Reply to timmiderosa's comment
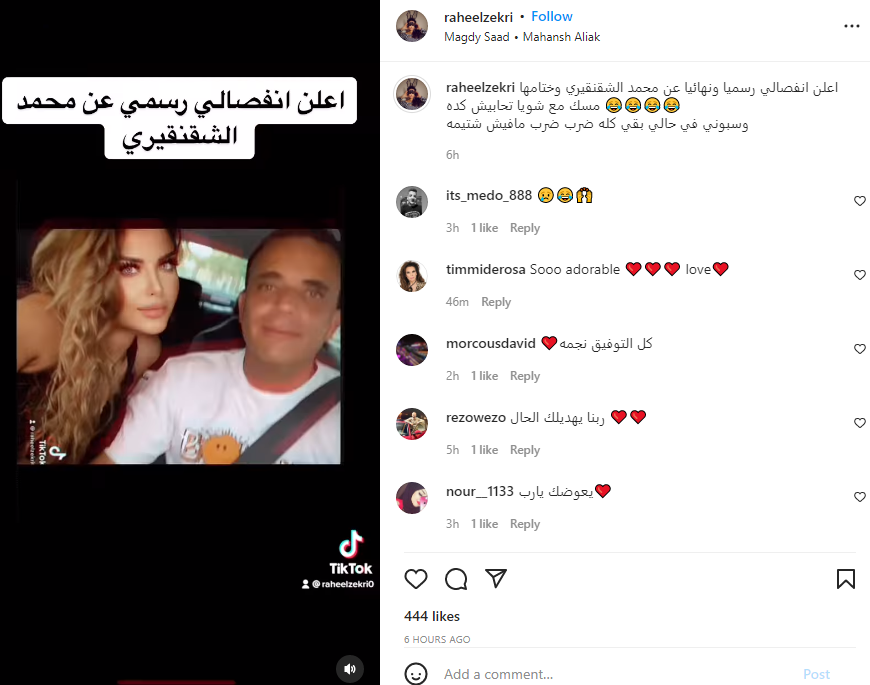Screen dimensions: 870x685 tap(496, 302)
